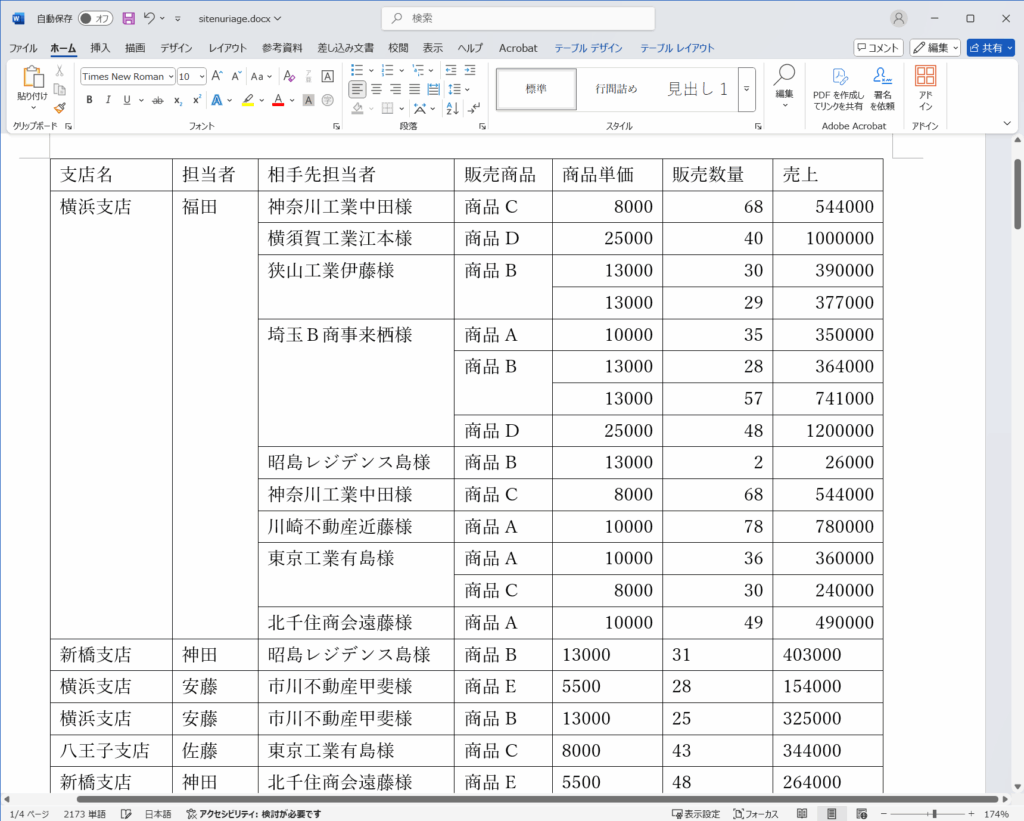Click the 共有 share button
Image resolution: width=1024 pixels, height=821 pixels.
point(990,47)
